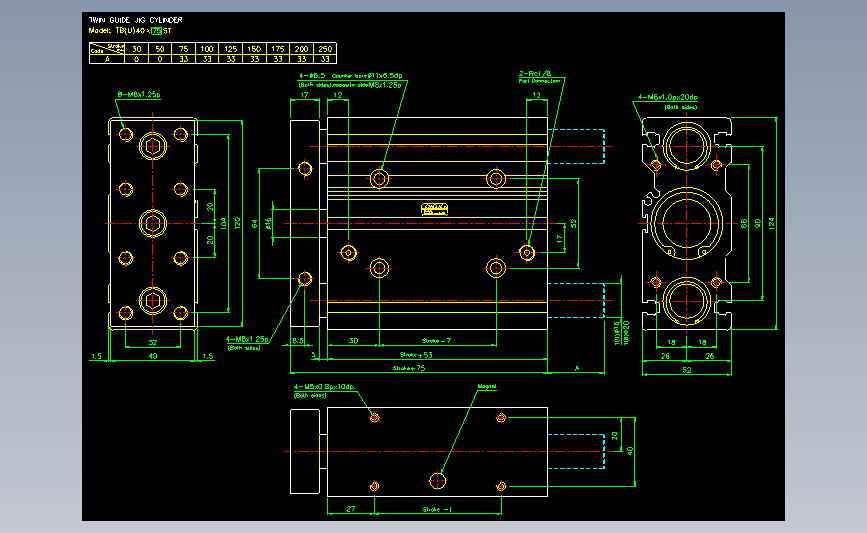This screenshot has height=533, width=867.
Task: Click row label A in stroke table
Action: click(x=107, y=59)
